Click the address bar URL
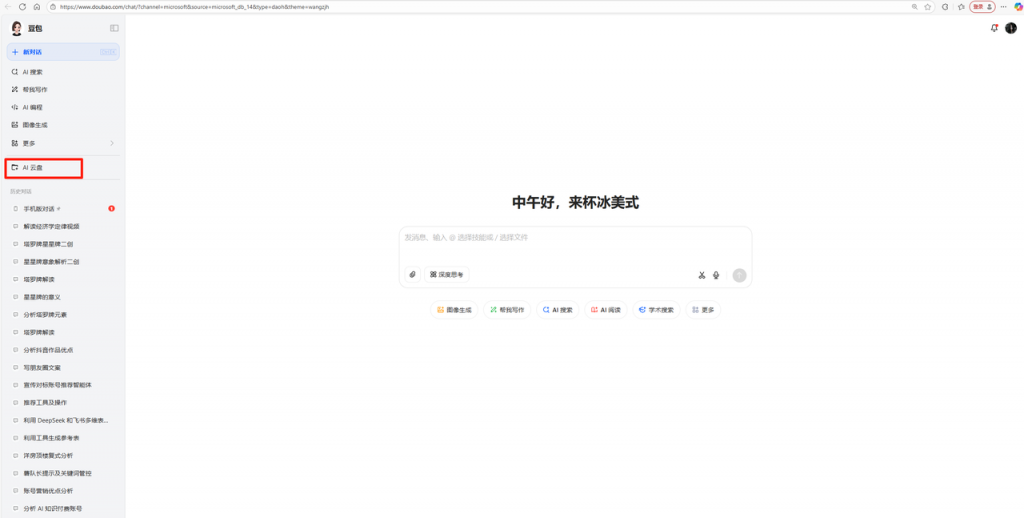Viewport: 1024px width, 518px height. pyautogui.click(x=194, y=7)
